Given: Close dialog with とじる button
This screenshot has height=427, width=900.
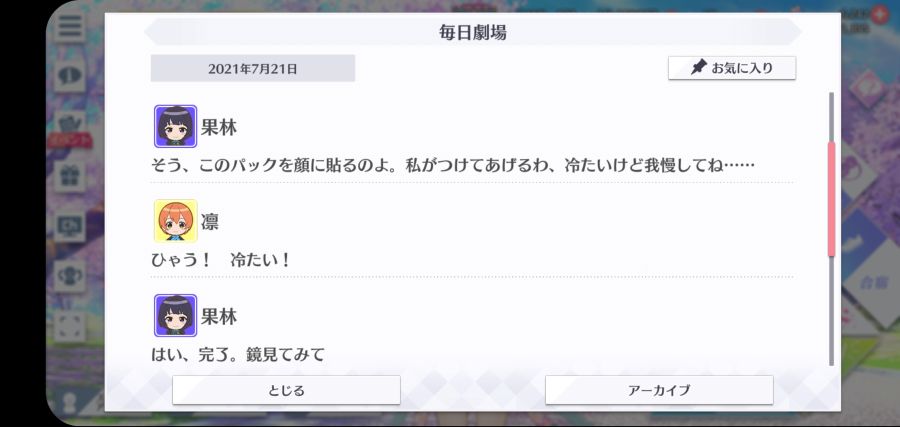Looking at the screenshot, I should pyautogui.click(x=286, y=390).
